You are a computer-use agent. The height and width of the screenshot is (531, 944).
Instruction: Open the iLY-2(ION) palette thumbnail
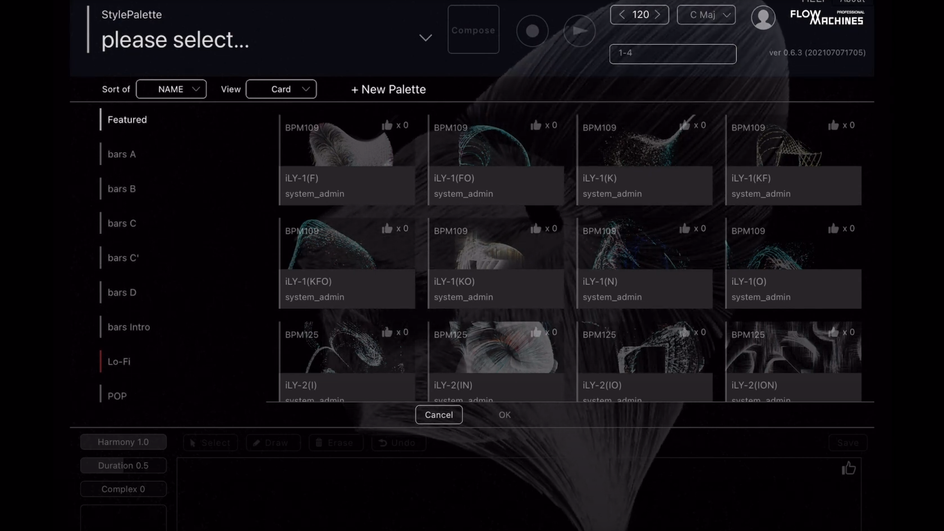point(793,348)
